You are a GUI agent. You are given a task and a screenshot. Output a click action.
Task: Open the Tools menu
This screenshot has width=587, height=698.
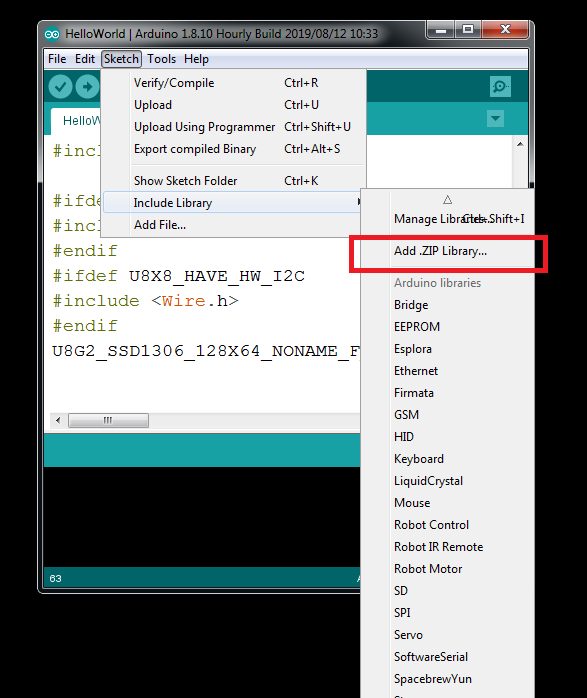(162, 59)
